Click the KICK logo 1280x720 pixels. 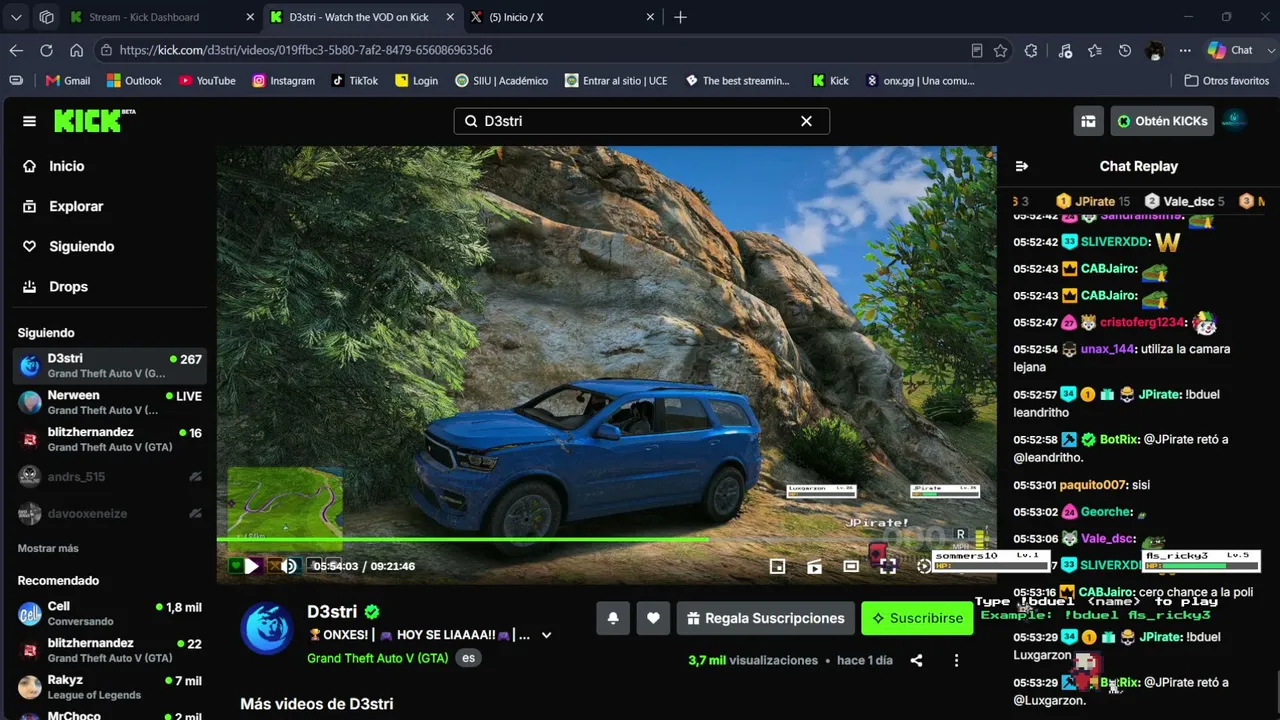94,120
